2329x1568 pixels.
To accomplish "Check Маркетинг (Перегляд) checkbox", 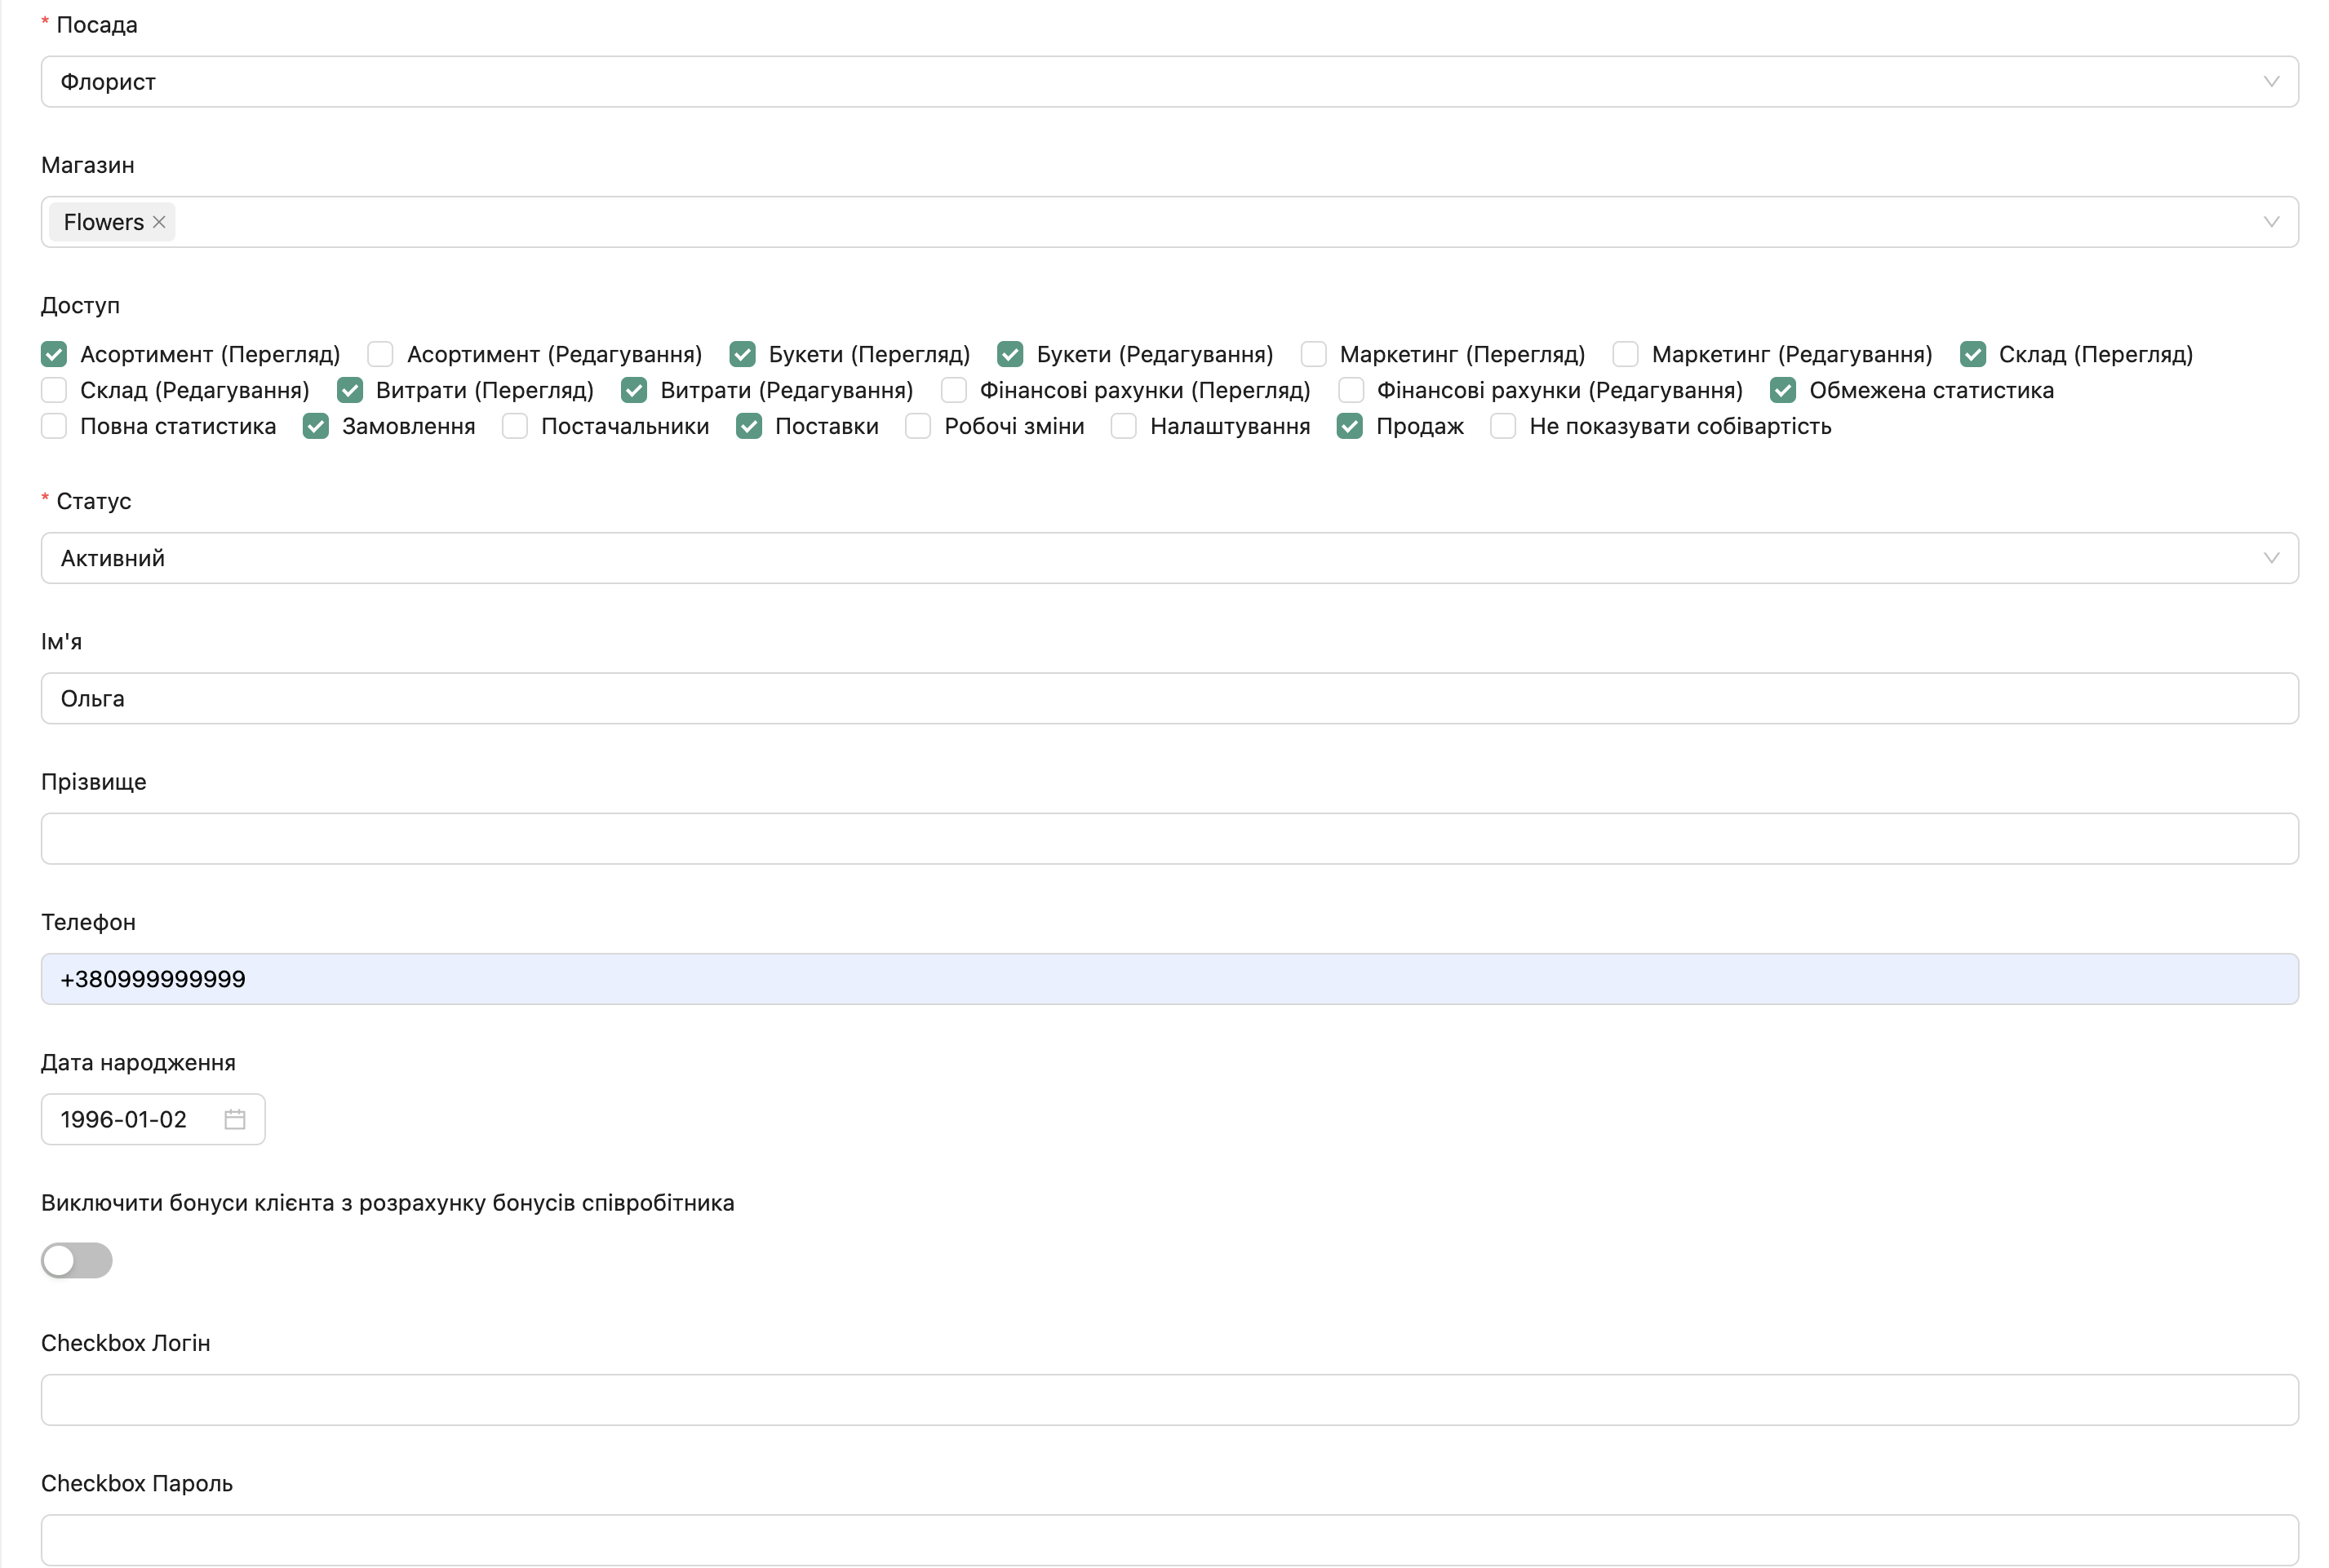I will coord(1313,354).
